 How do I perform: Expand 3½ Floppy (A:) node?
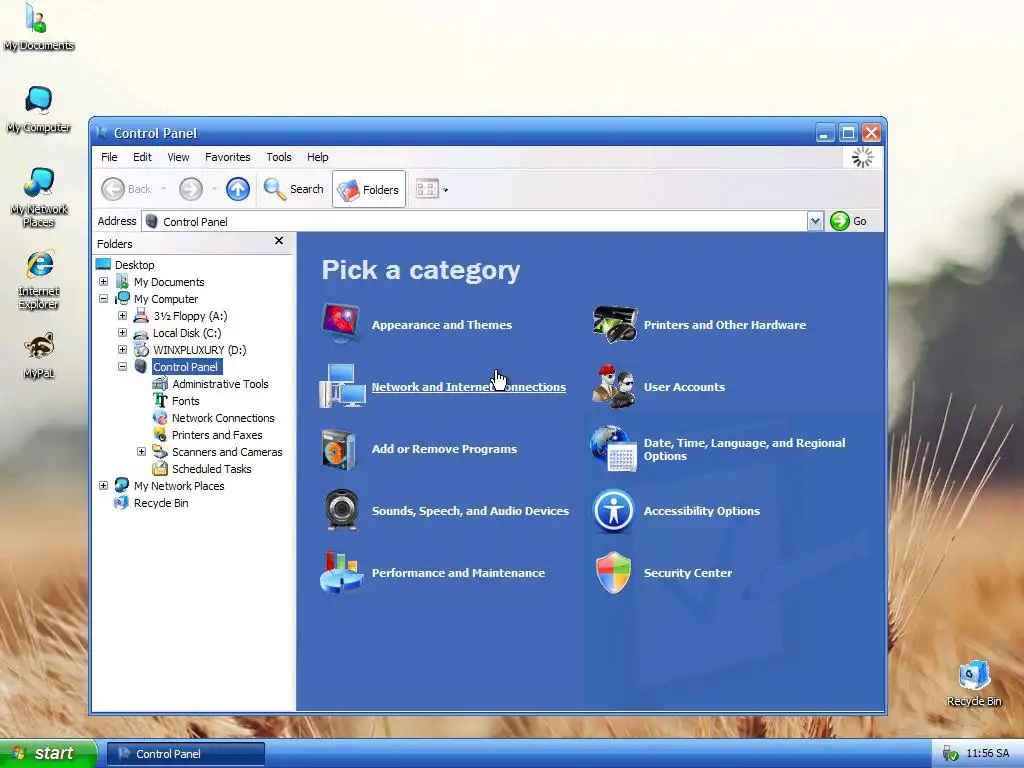pyautogui.click(x=122, y=315)
